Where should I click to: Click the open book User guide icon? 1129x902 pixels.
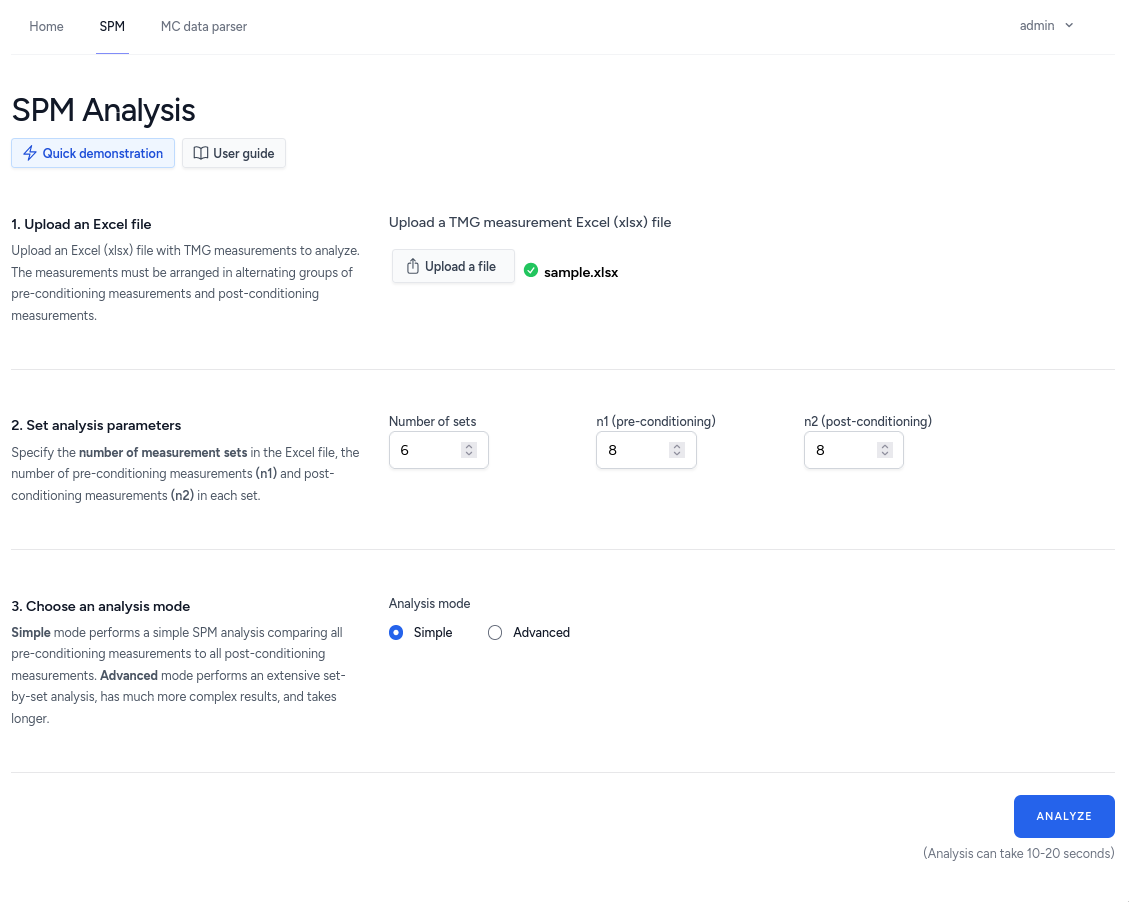point(201,153)
